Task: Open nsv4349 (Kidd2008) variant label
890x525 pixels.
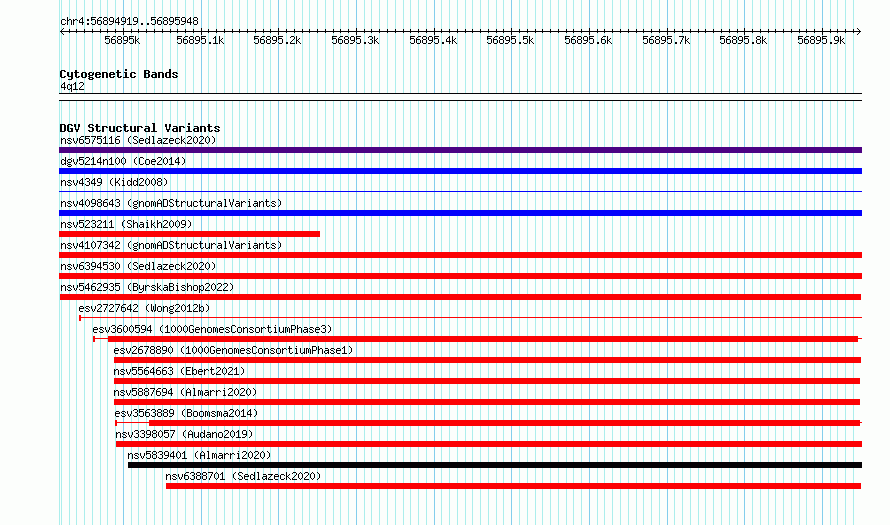Action: tap(114, 182)
